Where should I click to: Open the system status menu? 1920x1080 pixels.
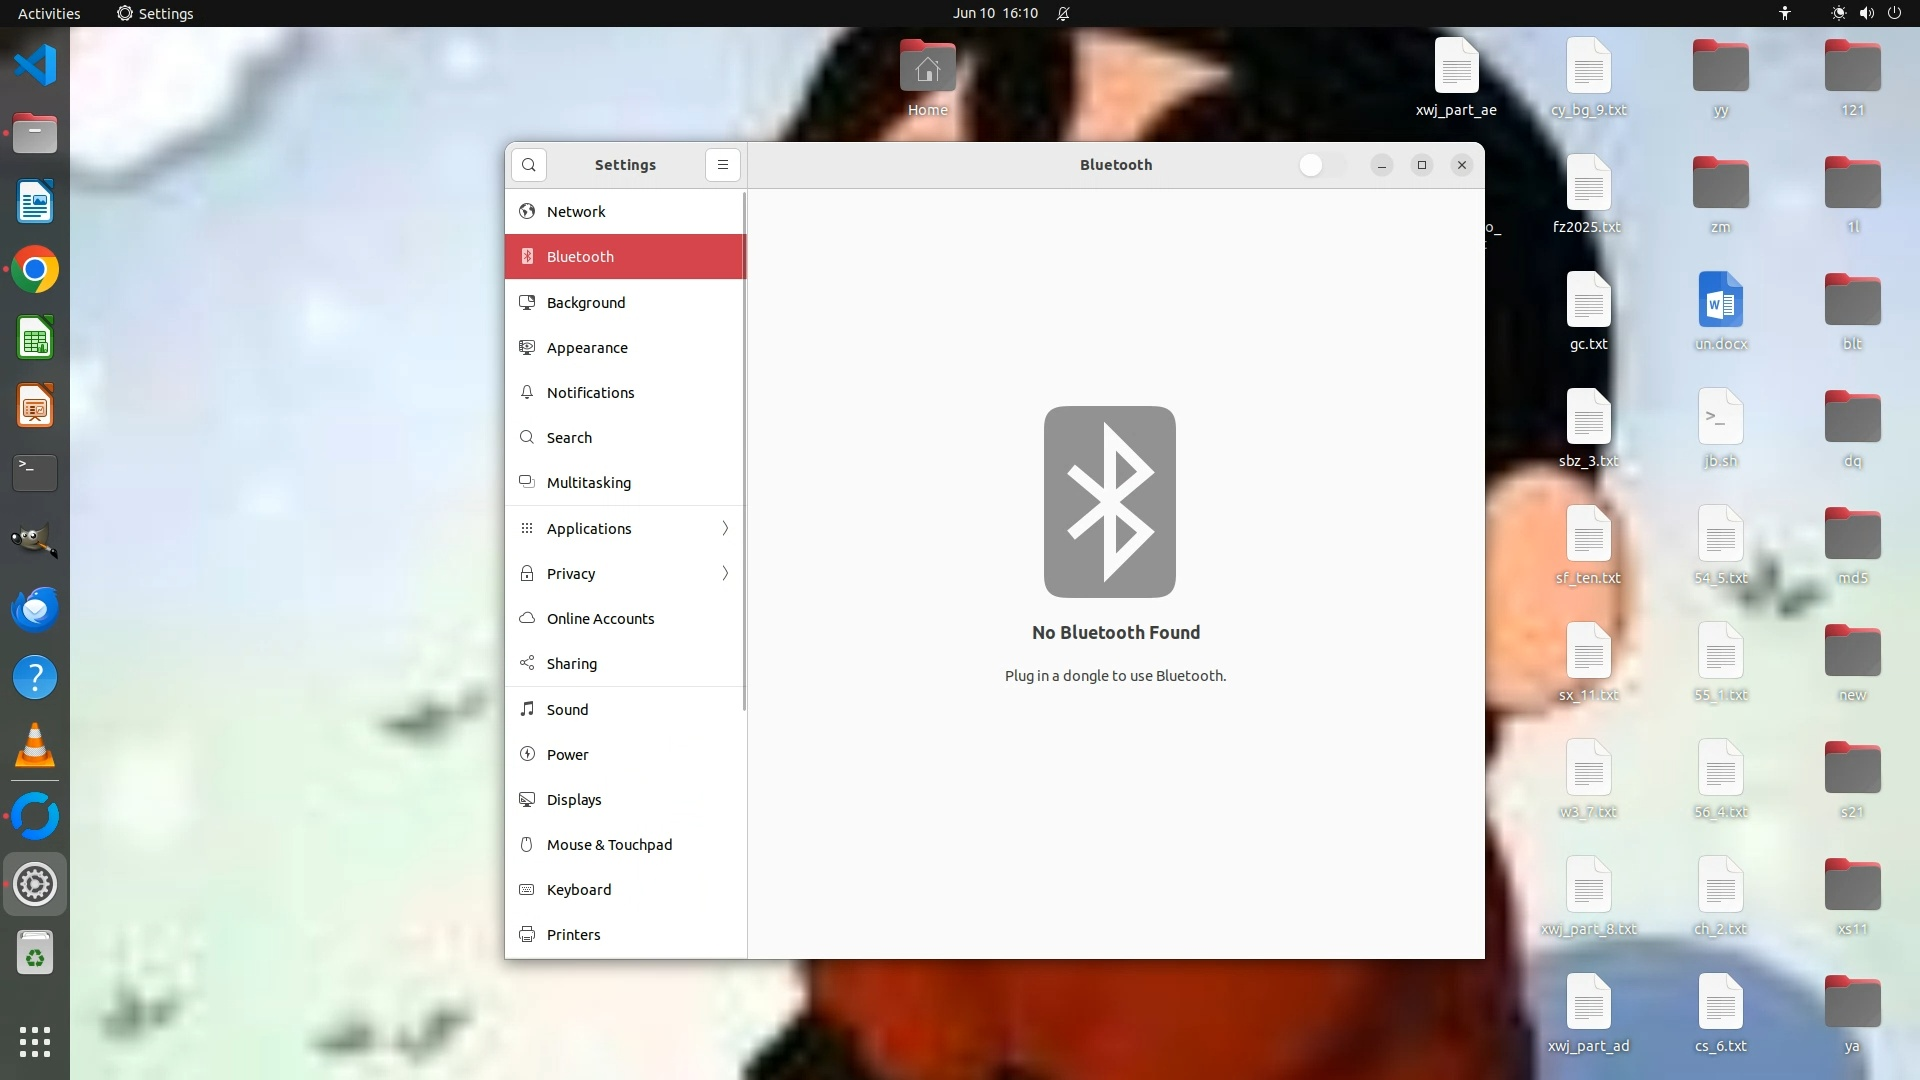pyautogui.click(x=1865, y=13)
